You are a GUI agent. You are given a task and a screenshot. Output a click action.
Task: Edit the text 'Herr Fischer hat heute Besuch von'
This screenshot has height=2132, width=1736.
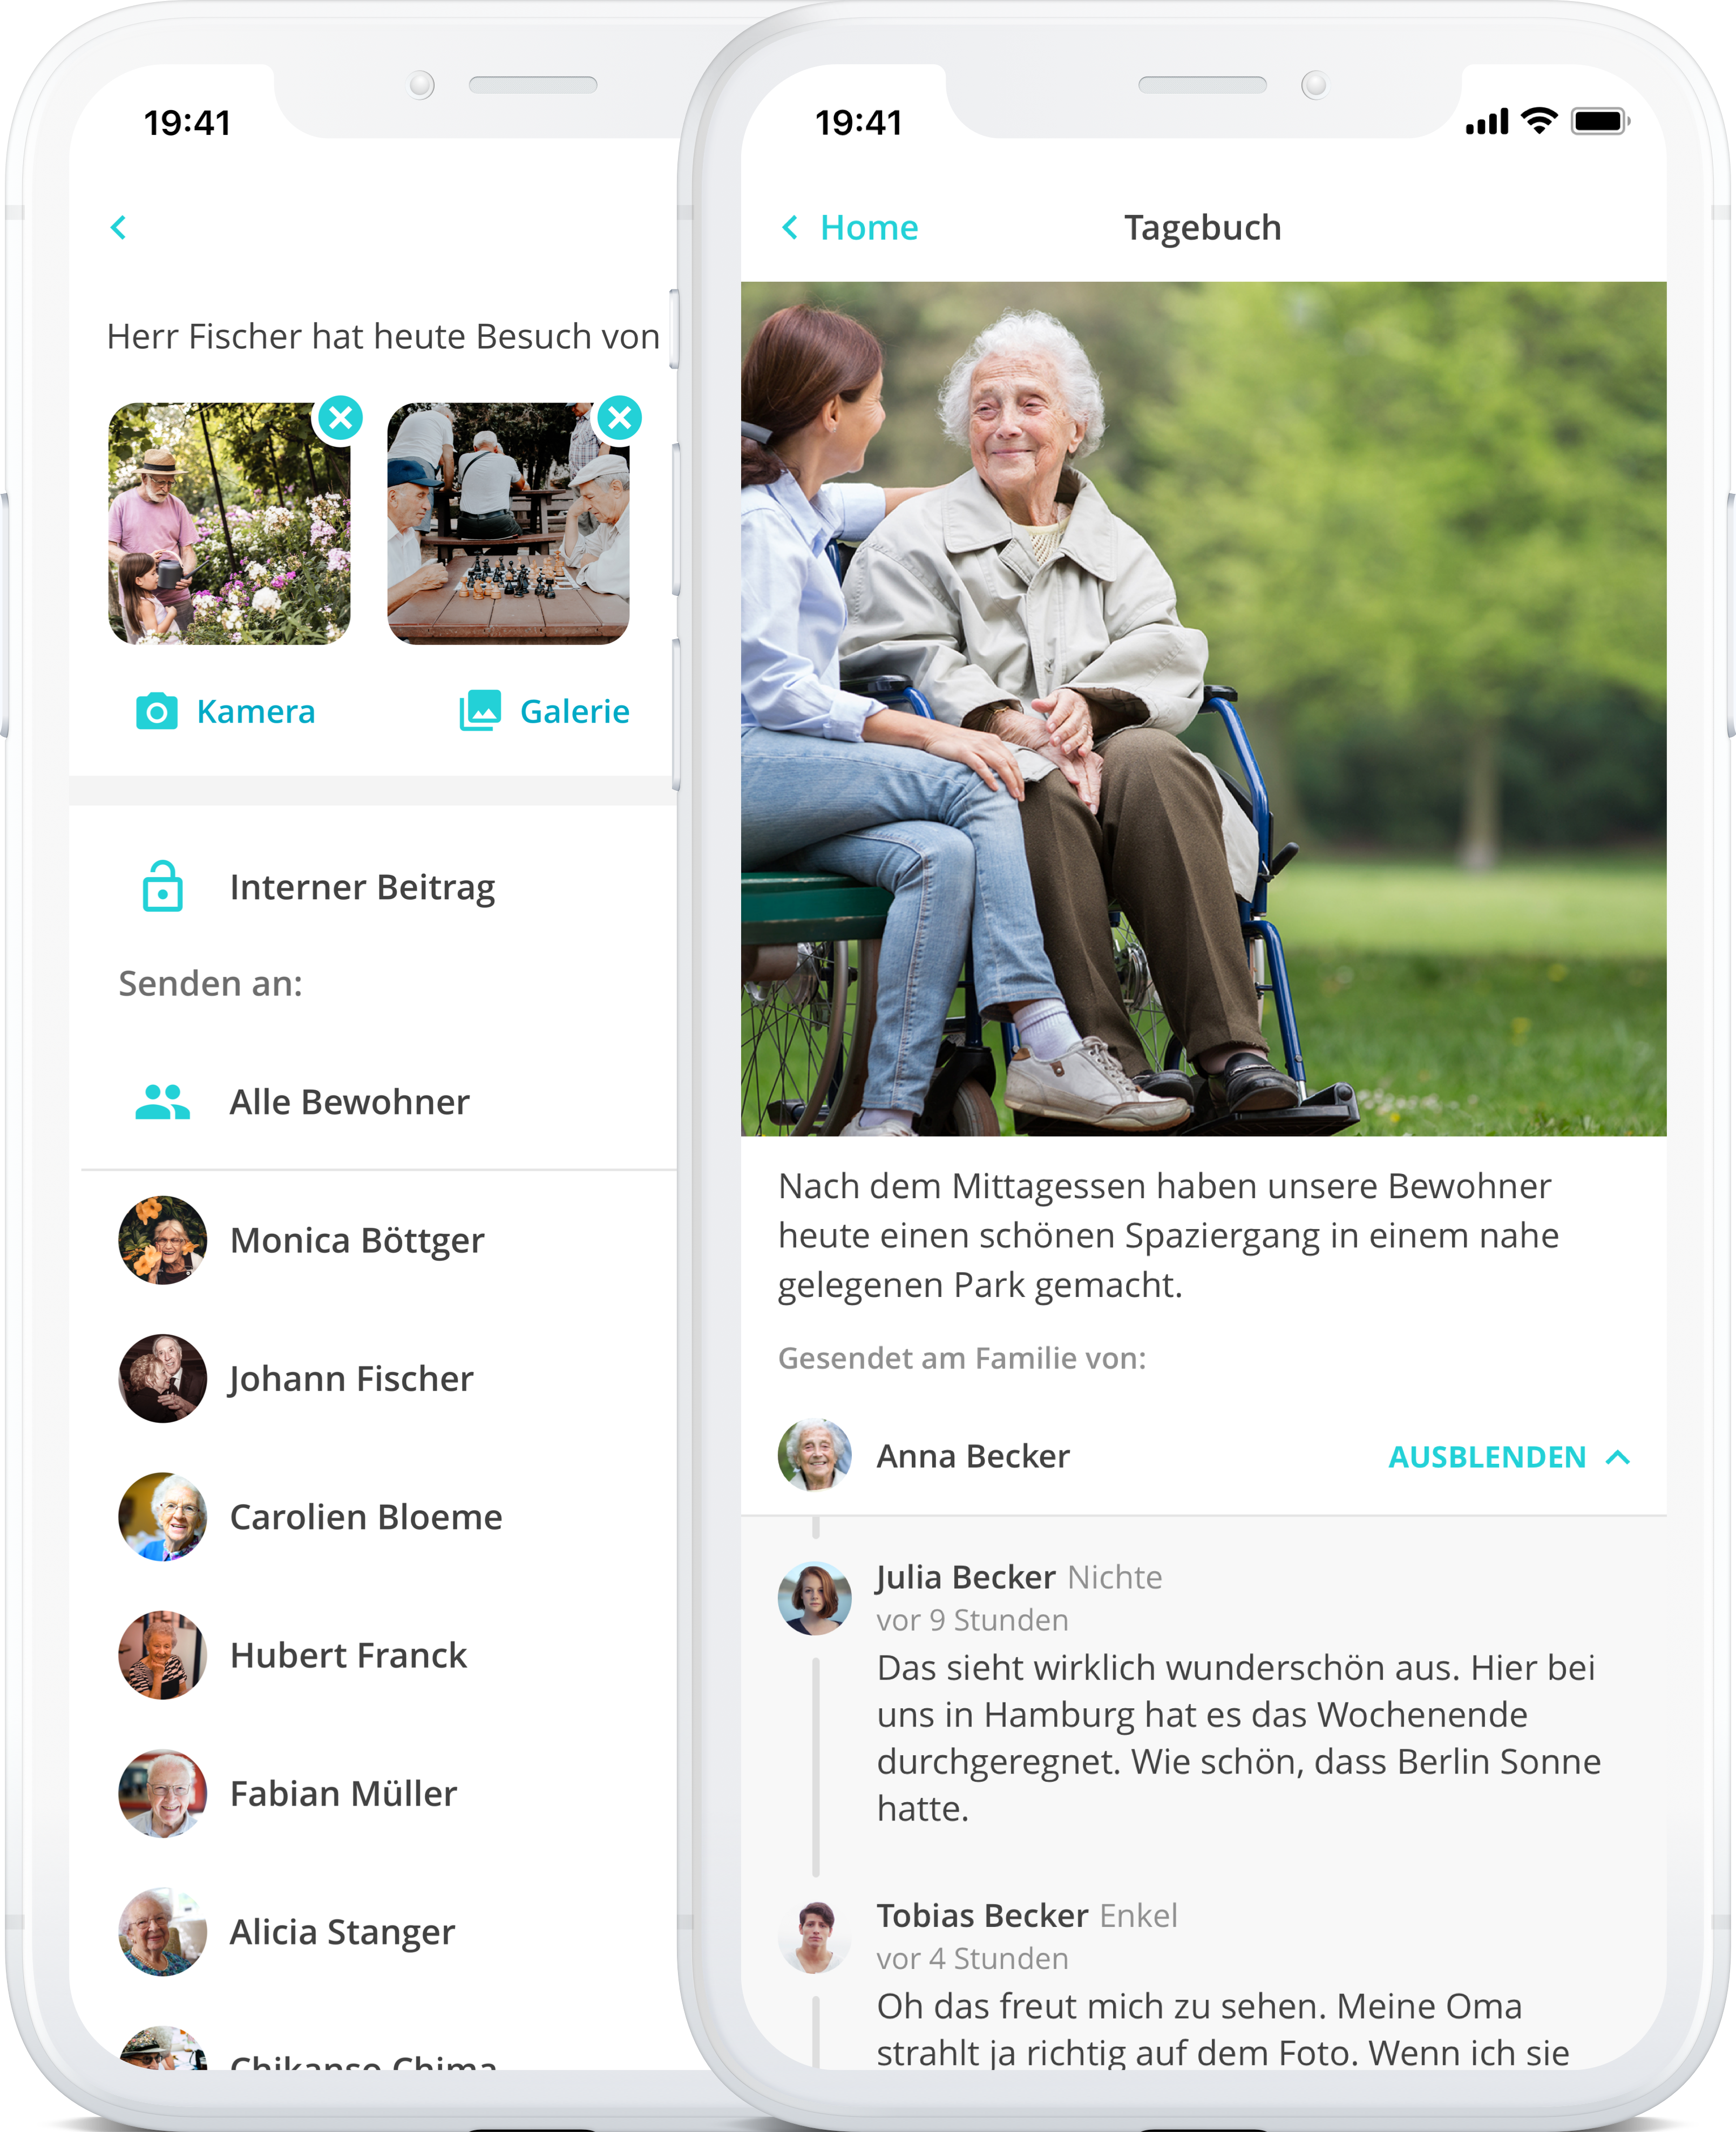point(383,337)
